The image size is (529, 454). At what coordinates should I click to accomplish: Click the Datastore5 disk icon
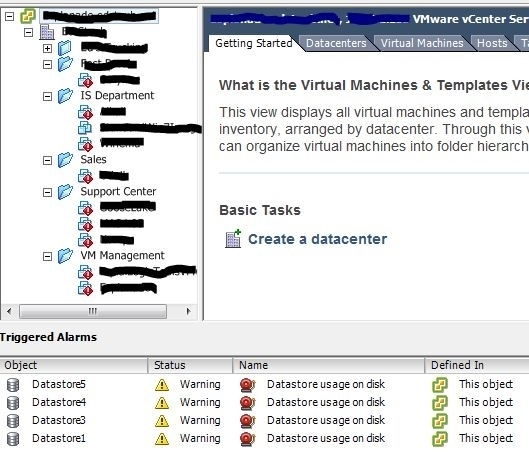(13, 385)
